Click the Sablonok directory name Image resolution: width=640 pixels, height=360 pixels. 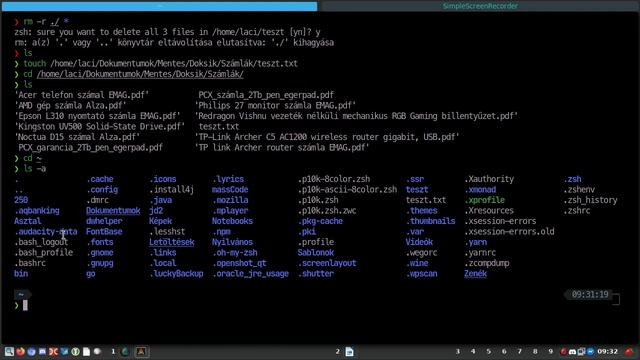pyautogui.click(x=316, y=253)
